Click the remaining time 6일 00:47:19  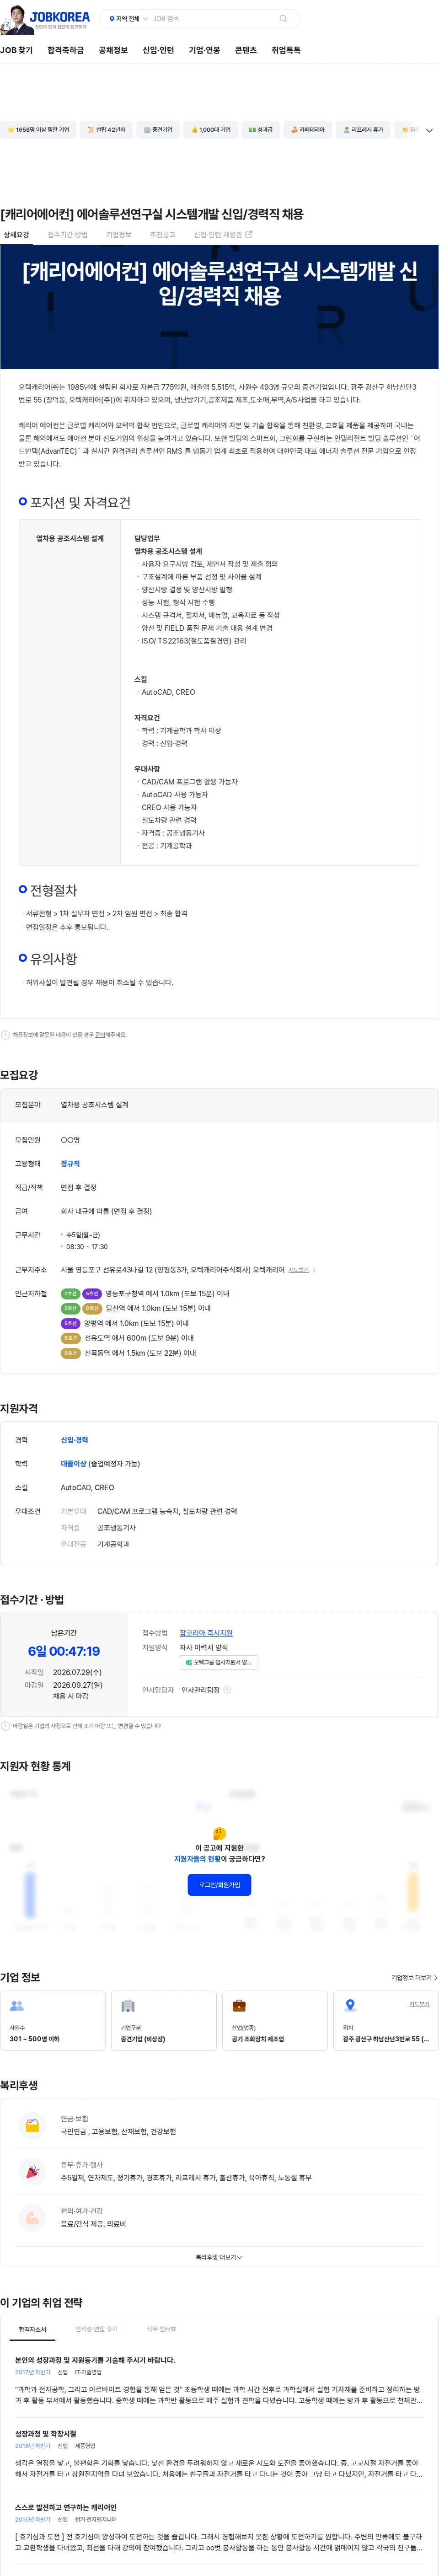click(64, 1651)
